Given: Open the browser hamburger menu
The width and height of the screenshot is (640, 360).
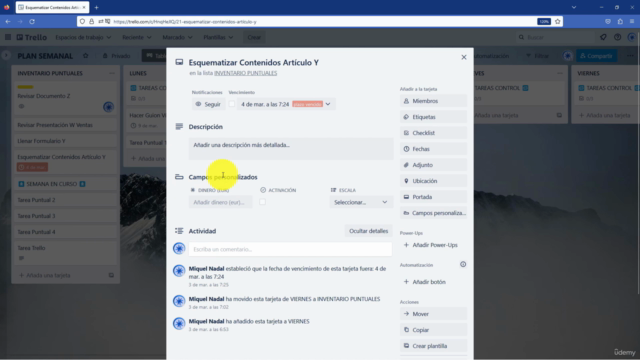Looking at the screenshot, I should pyautogui.click(x=632, y=22).
